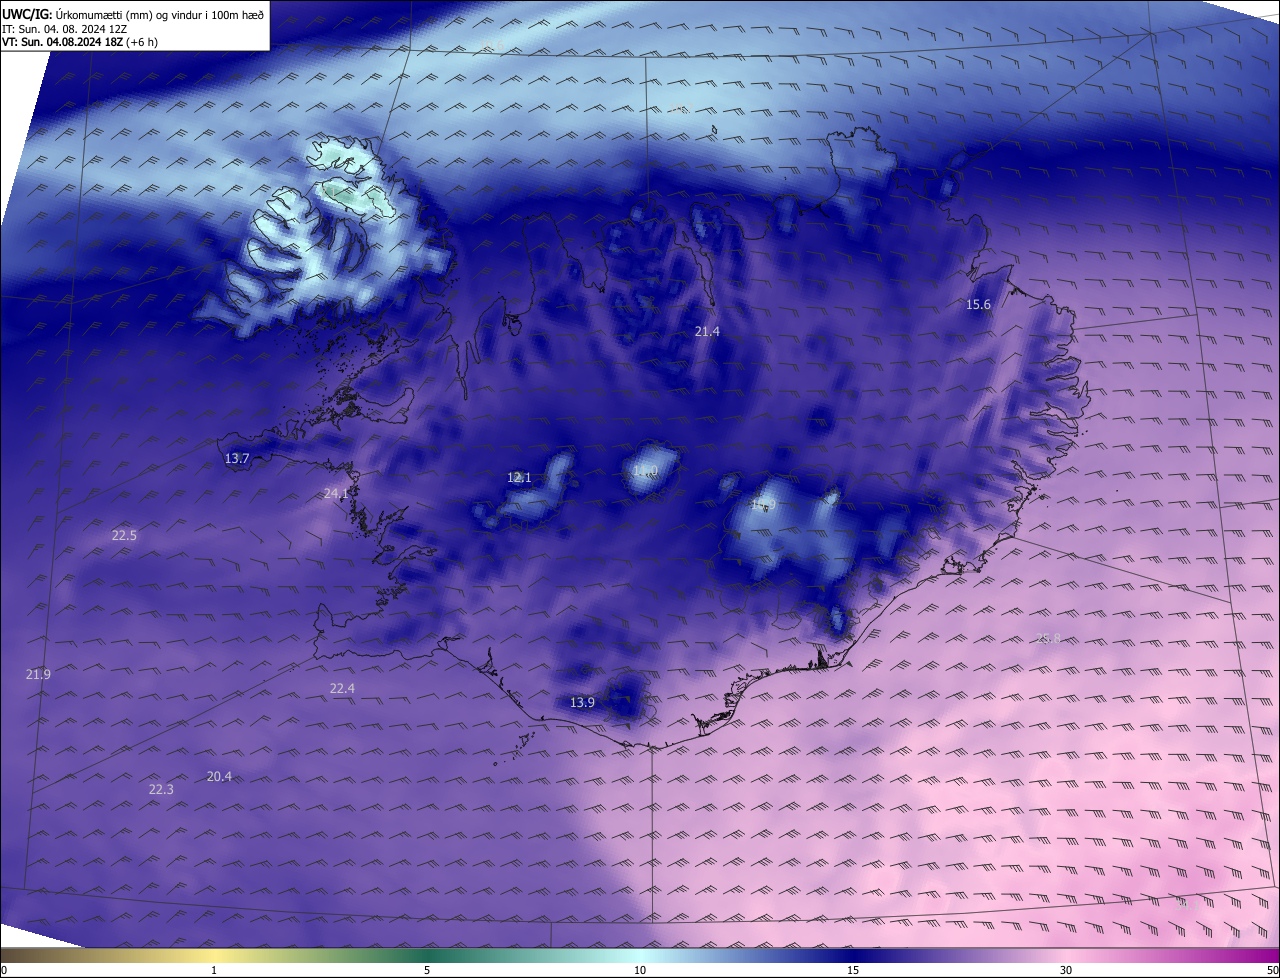Screen dimensions: 1280x978
Task: Click the map value label '21.4'
Action: [707, 331]
